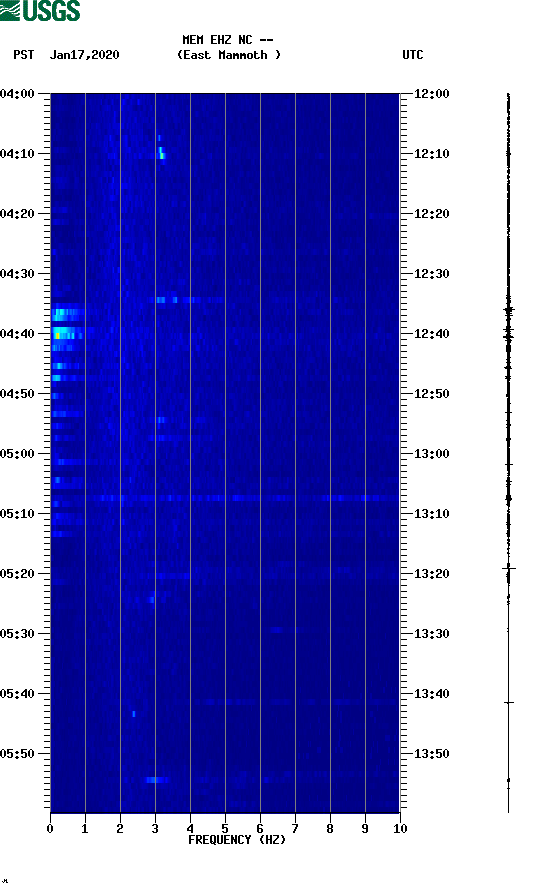
Task: Click the '12:20' UTC time label
Action: [432, 214]
